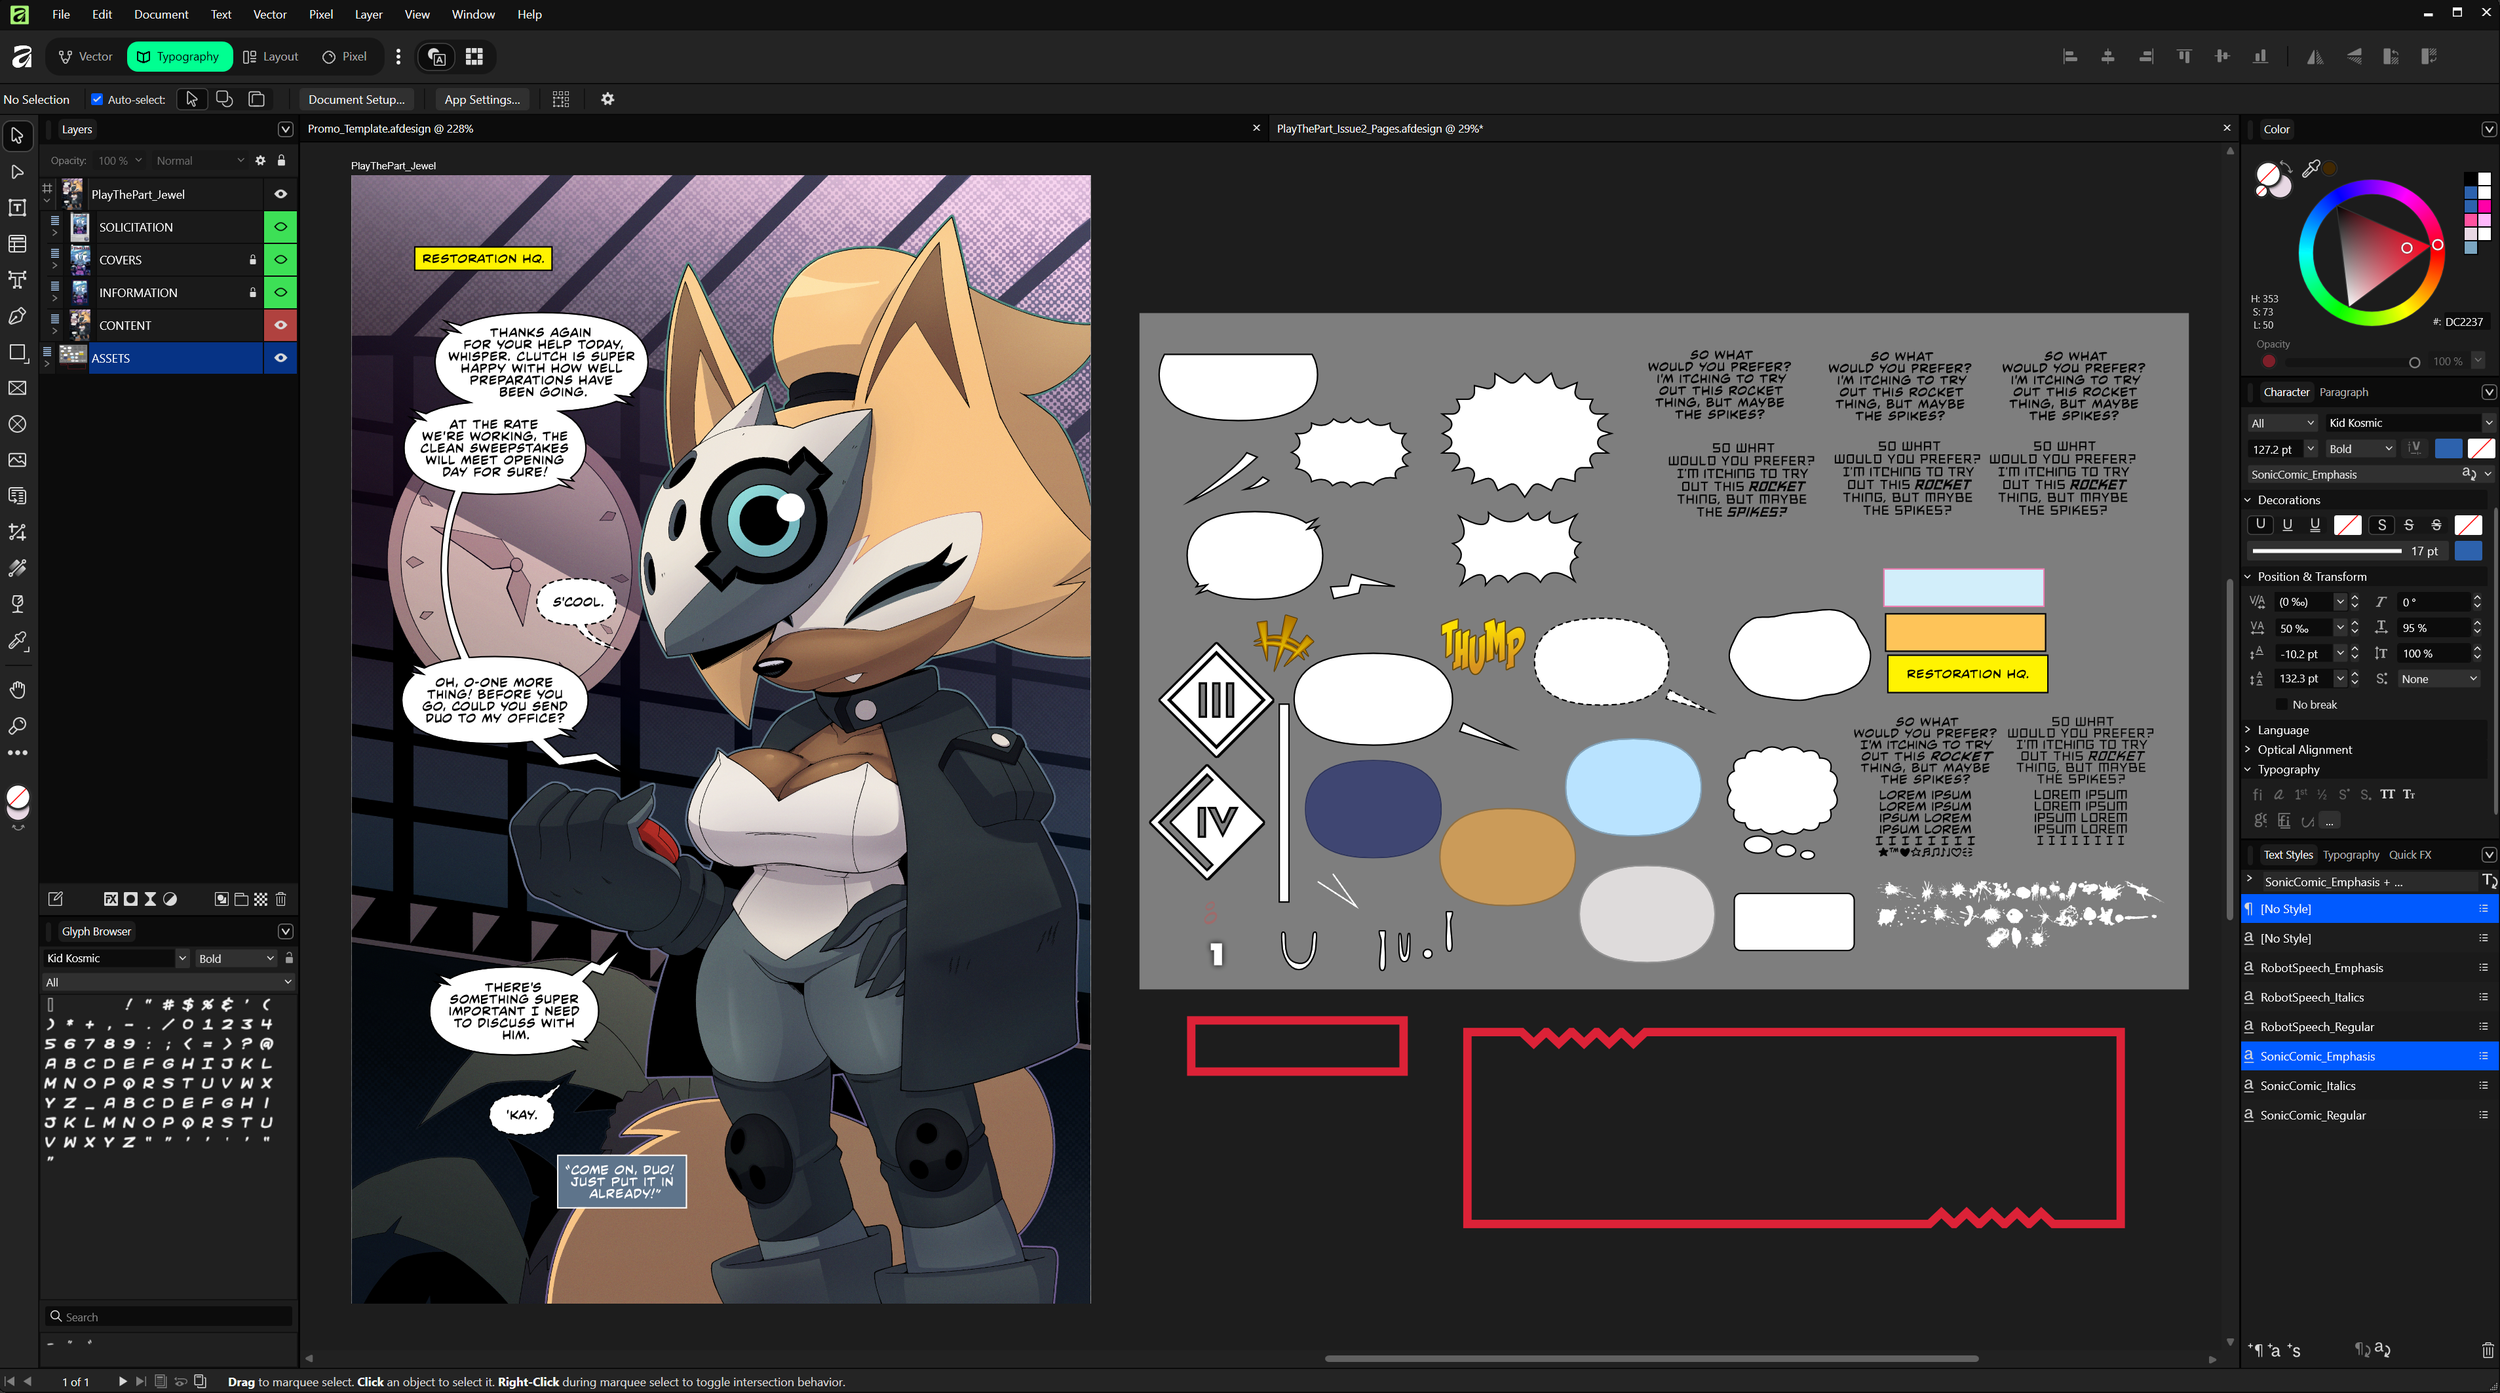
Task: Select the Zoom tool
Action: (17, 726)
